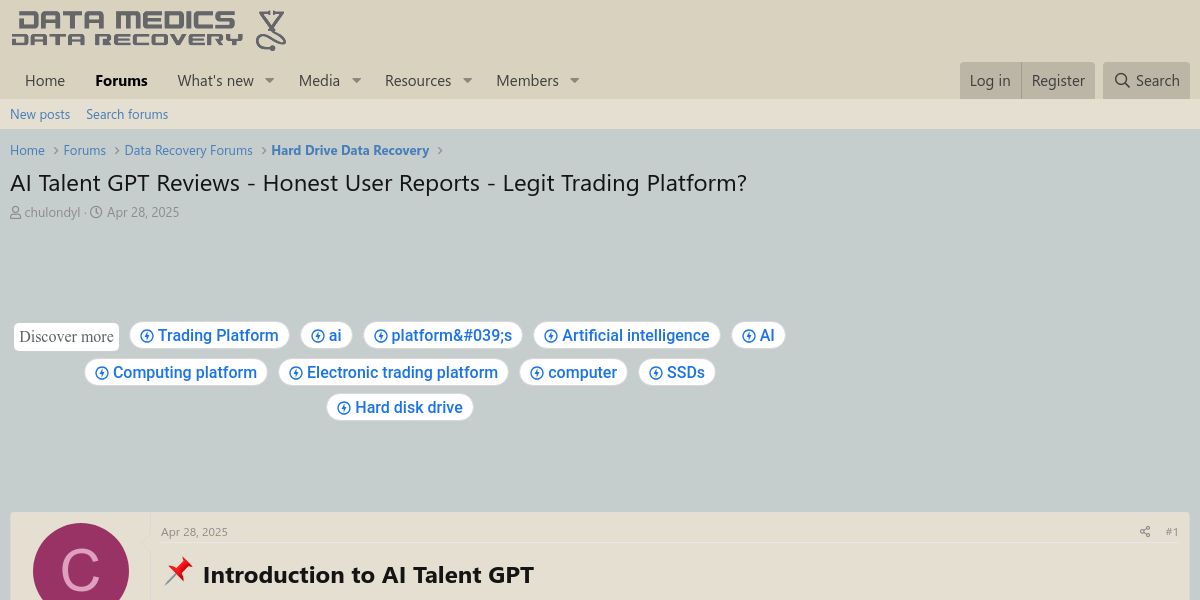
Task: Click the platform&#039;s topic chip
Action: click(443, 335)
